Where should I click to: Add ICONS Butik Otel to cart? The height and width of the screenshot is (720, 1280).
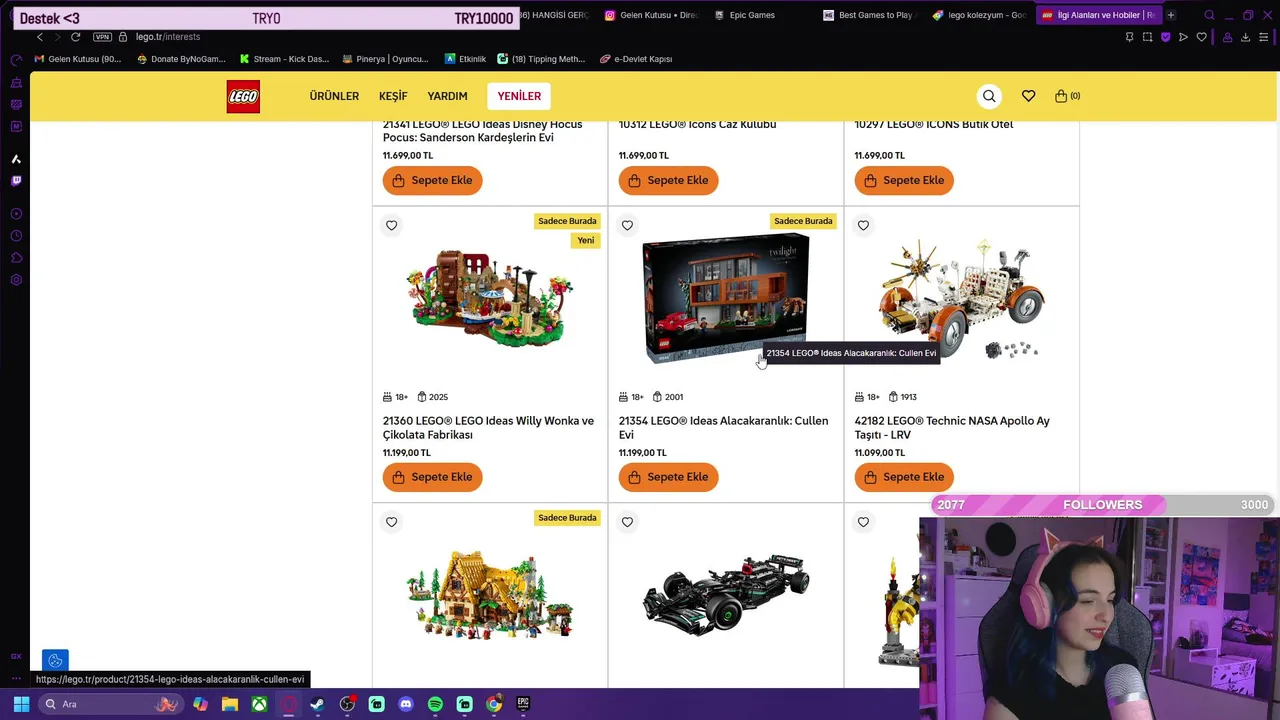pos(904,180)
